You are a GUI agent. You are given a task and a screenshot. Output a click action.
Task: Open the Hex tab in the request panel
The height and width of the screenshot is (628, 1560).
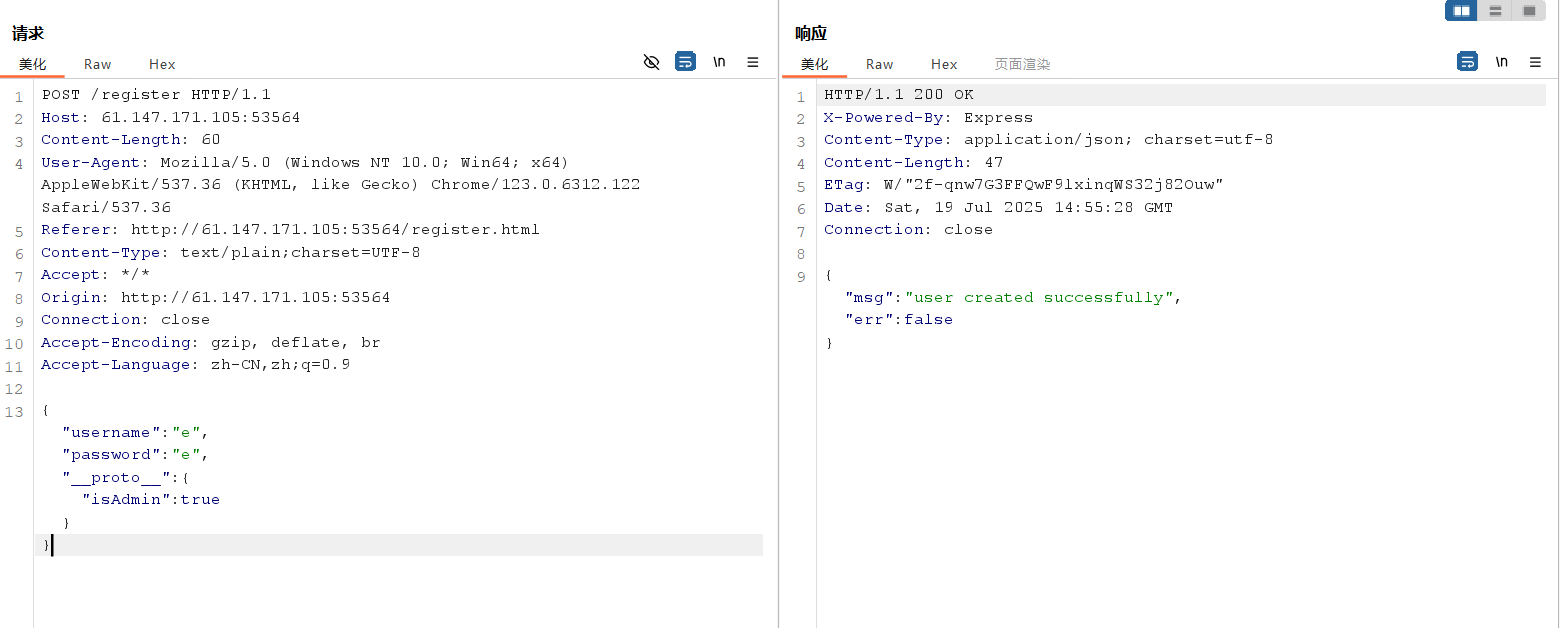162,64
